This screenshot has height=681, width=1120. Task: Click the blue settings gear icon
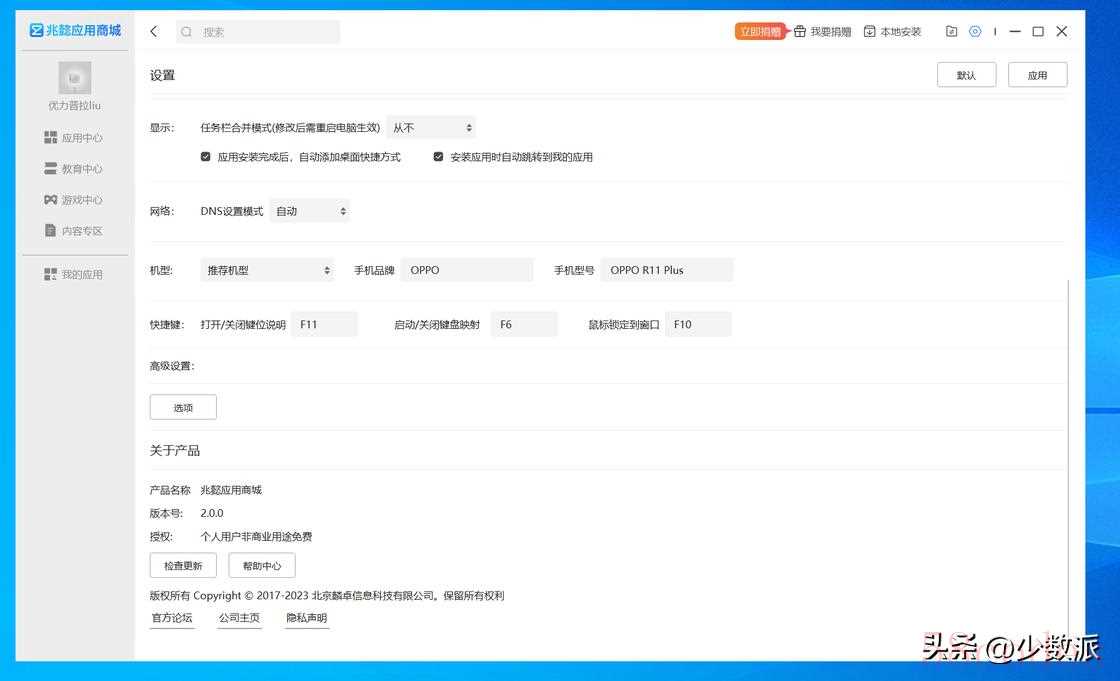[x=975, y=32]
